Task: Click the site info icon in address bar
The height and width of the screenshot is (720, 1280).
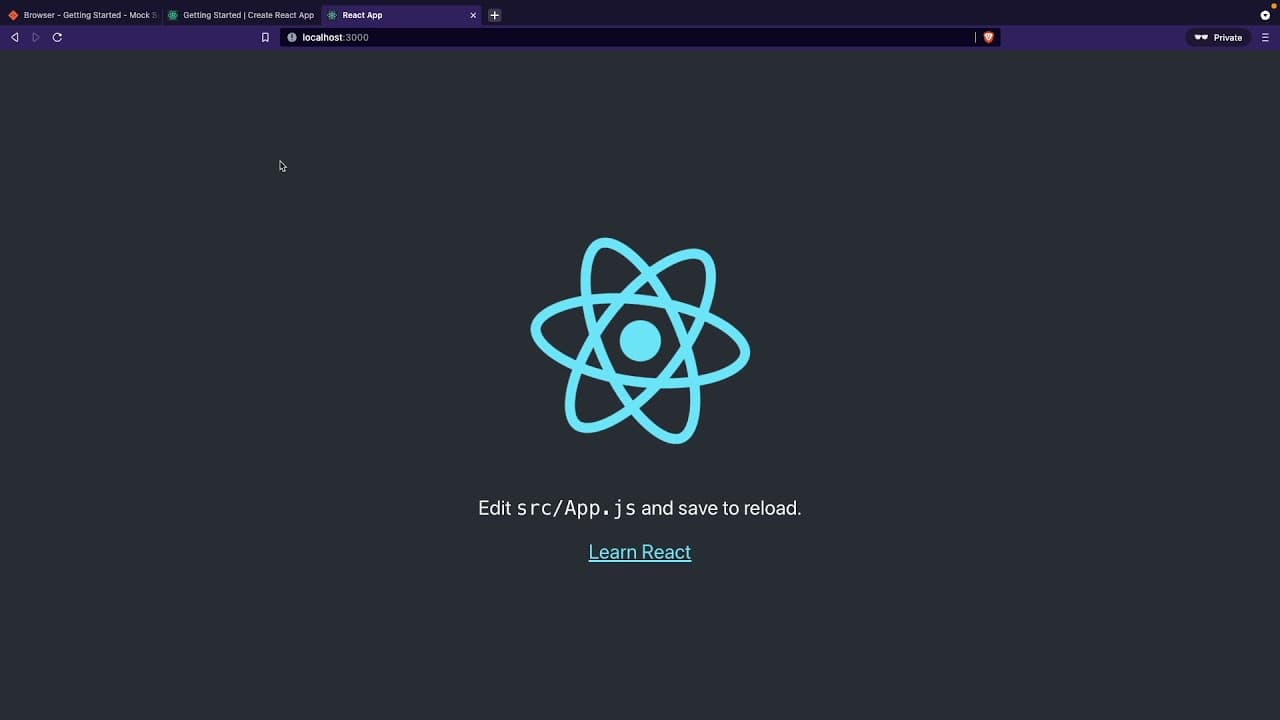Action: coord(292,37)
